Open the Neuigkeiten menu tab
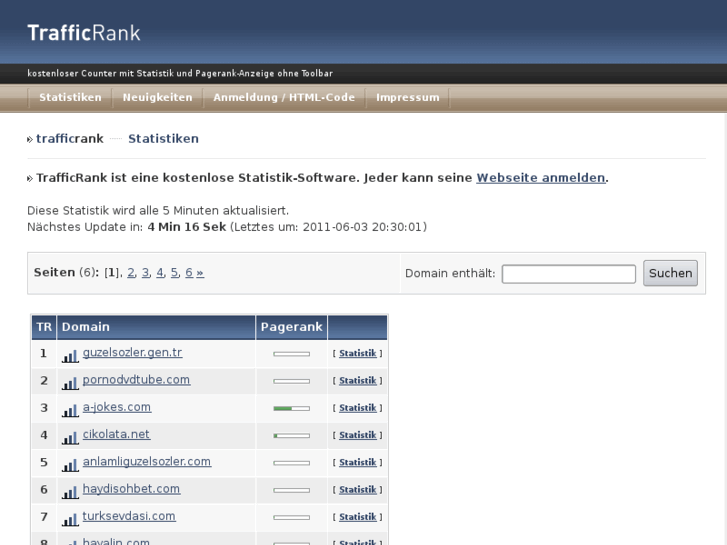The height and width of the screenshot is (545, 727). coord(158,97)
